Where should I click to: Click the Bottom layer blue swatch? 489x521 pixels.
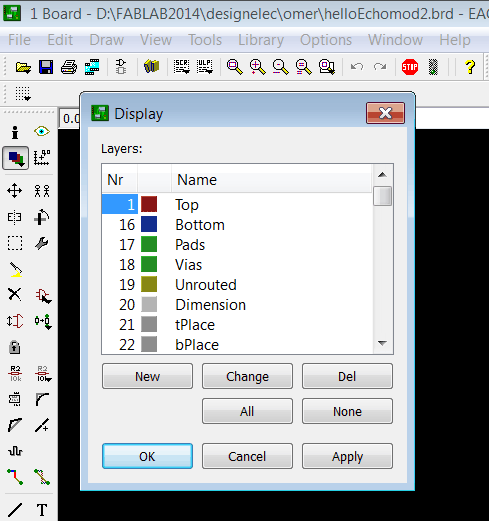149,224
